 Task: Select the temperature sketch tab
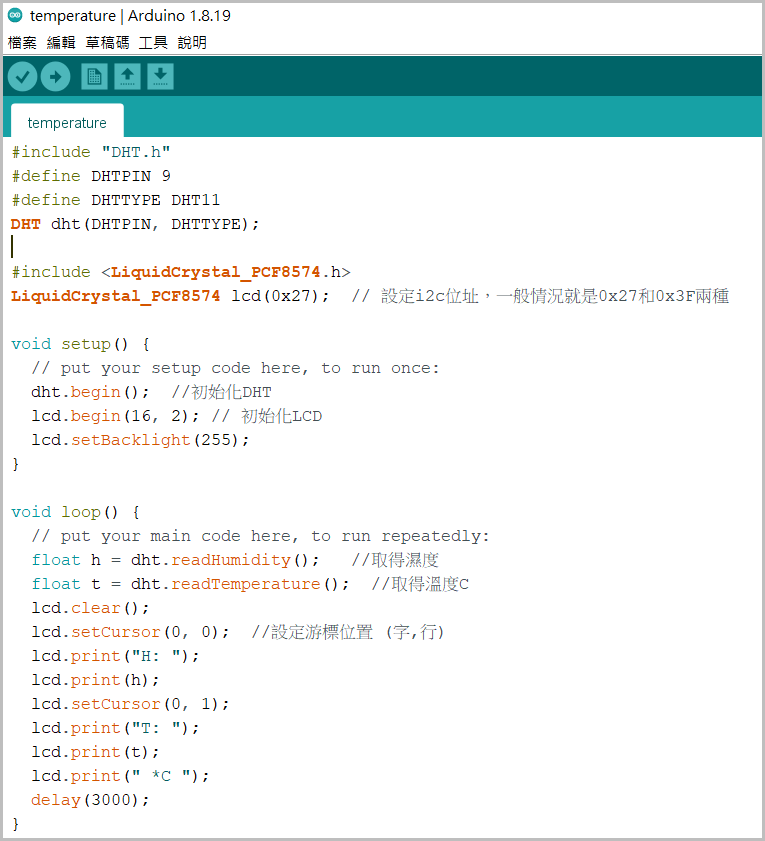click(67, 123)
